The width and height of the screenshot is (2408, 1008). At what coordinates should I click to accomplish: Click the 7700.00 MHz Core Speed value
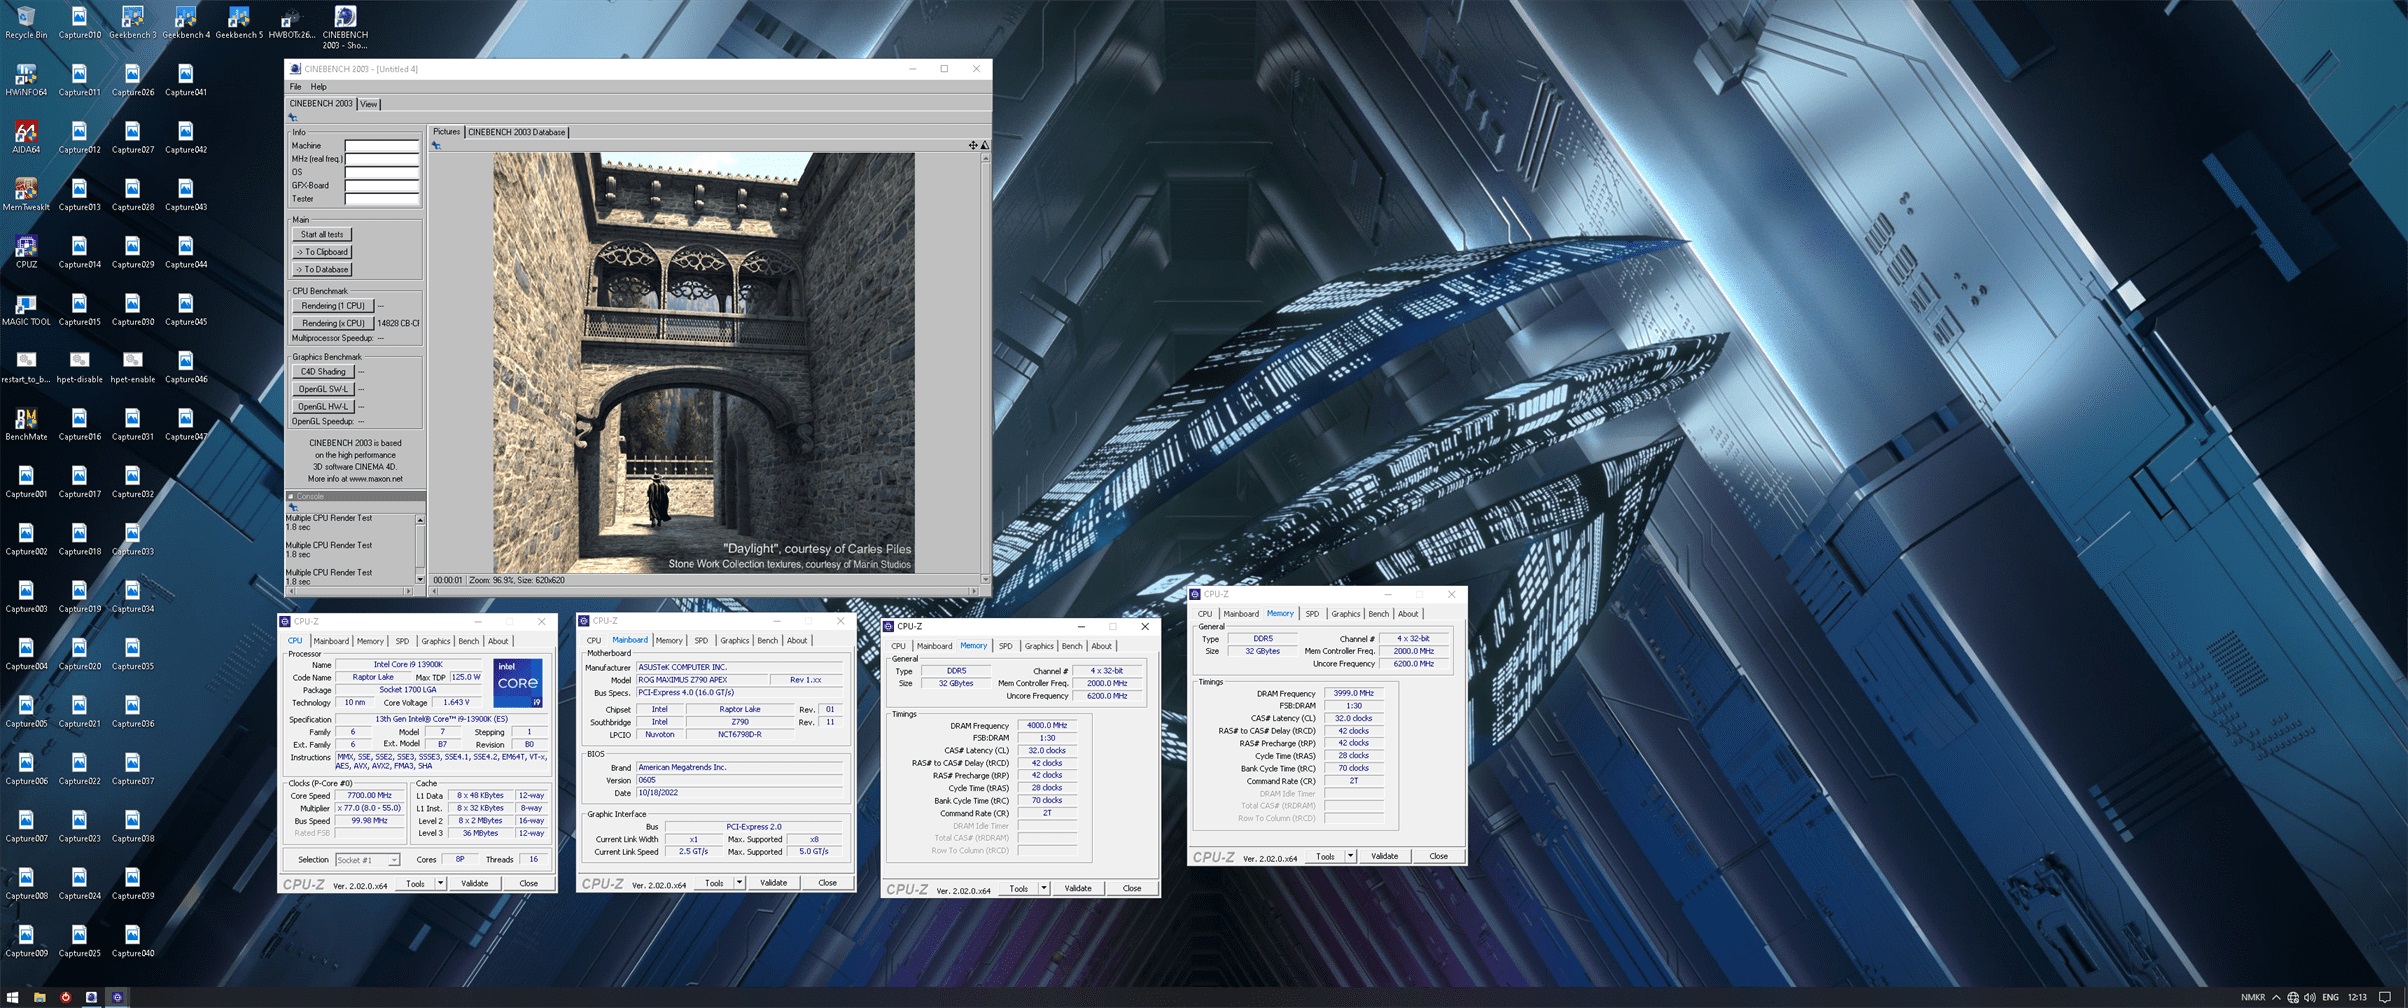[x=369, y=796]
